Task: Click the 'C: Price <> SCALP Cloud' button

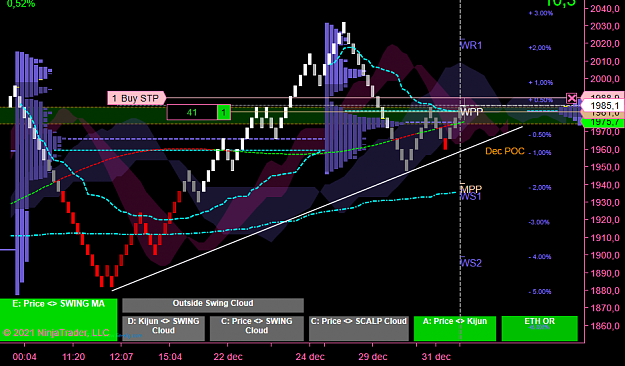Action: click(359, 328)
